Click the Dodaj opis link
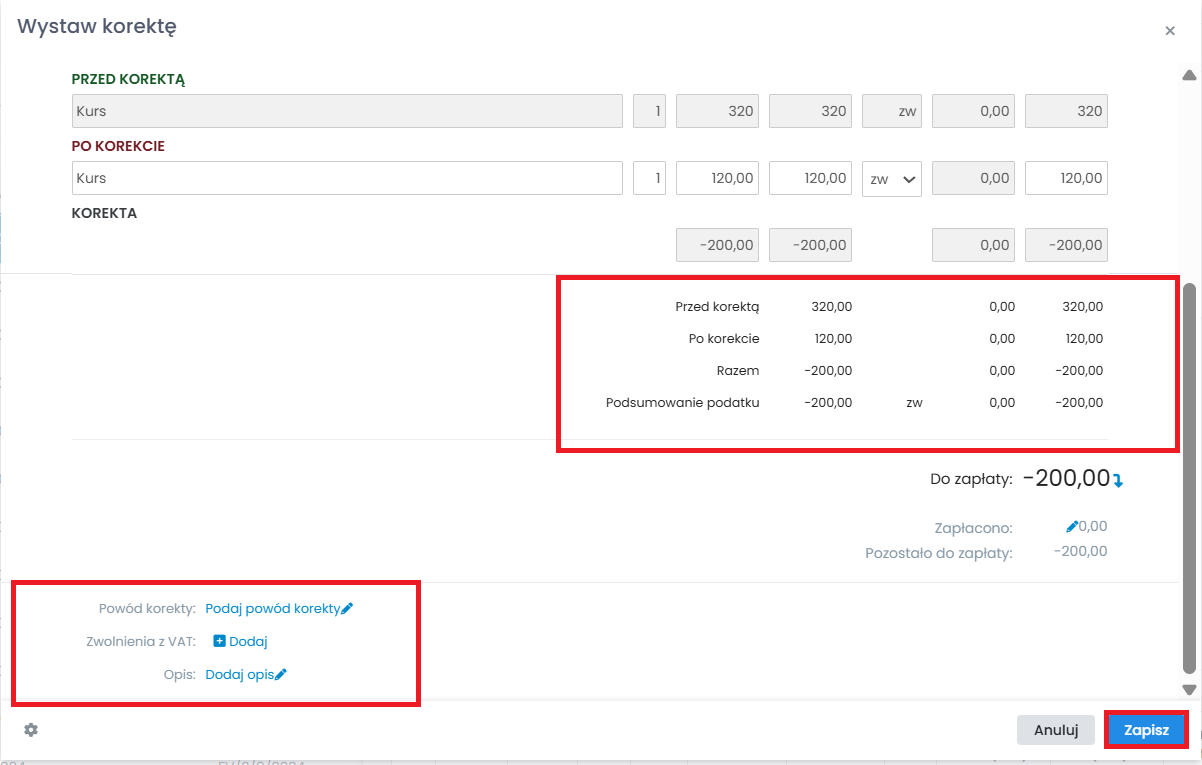This screenshot has height=765, width=1202. [239, 675]
